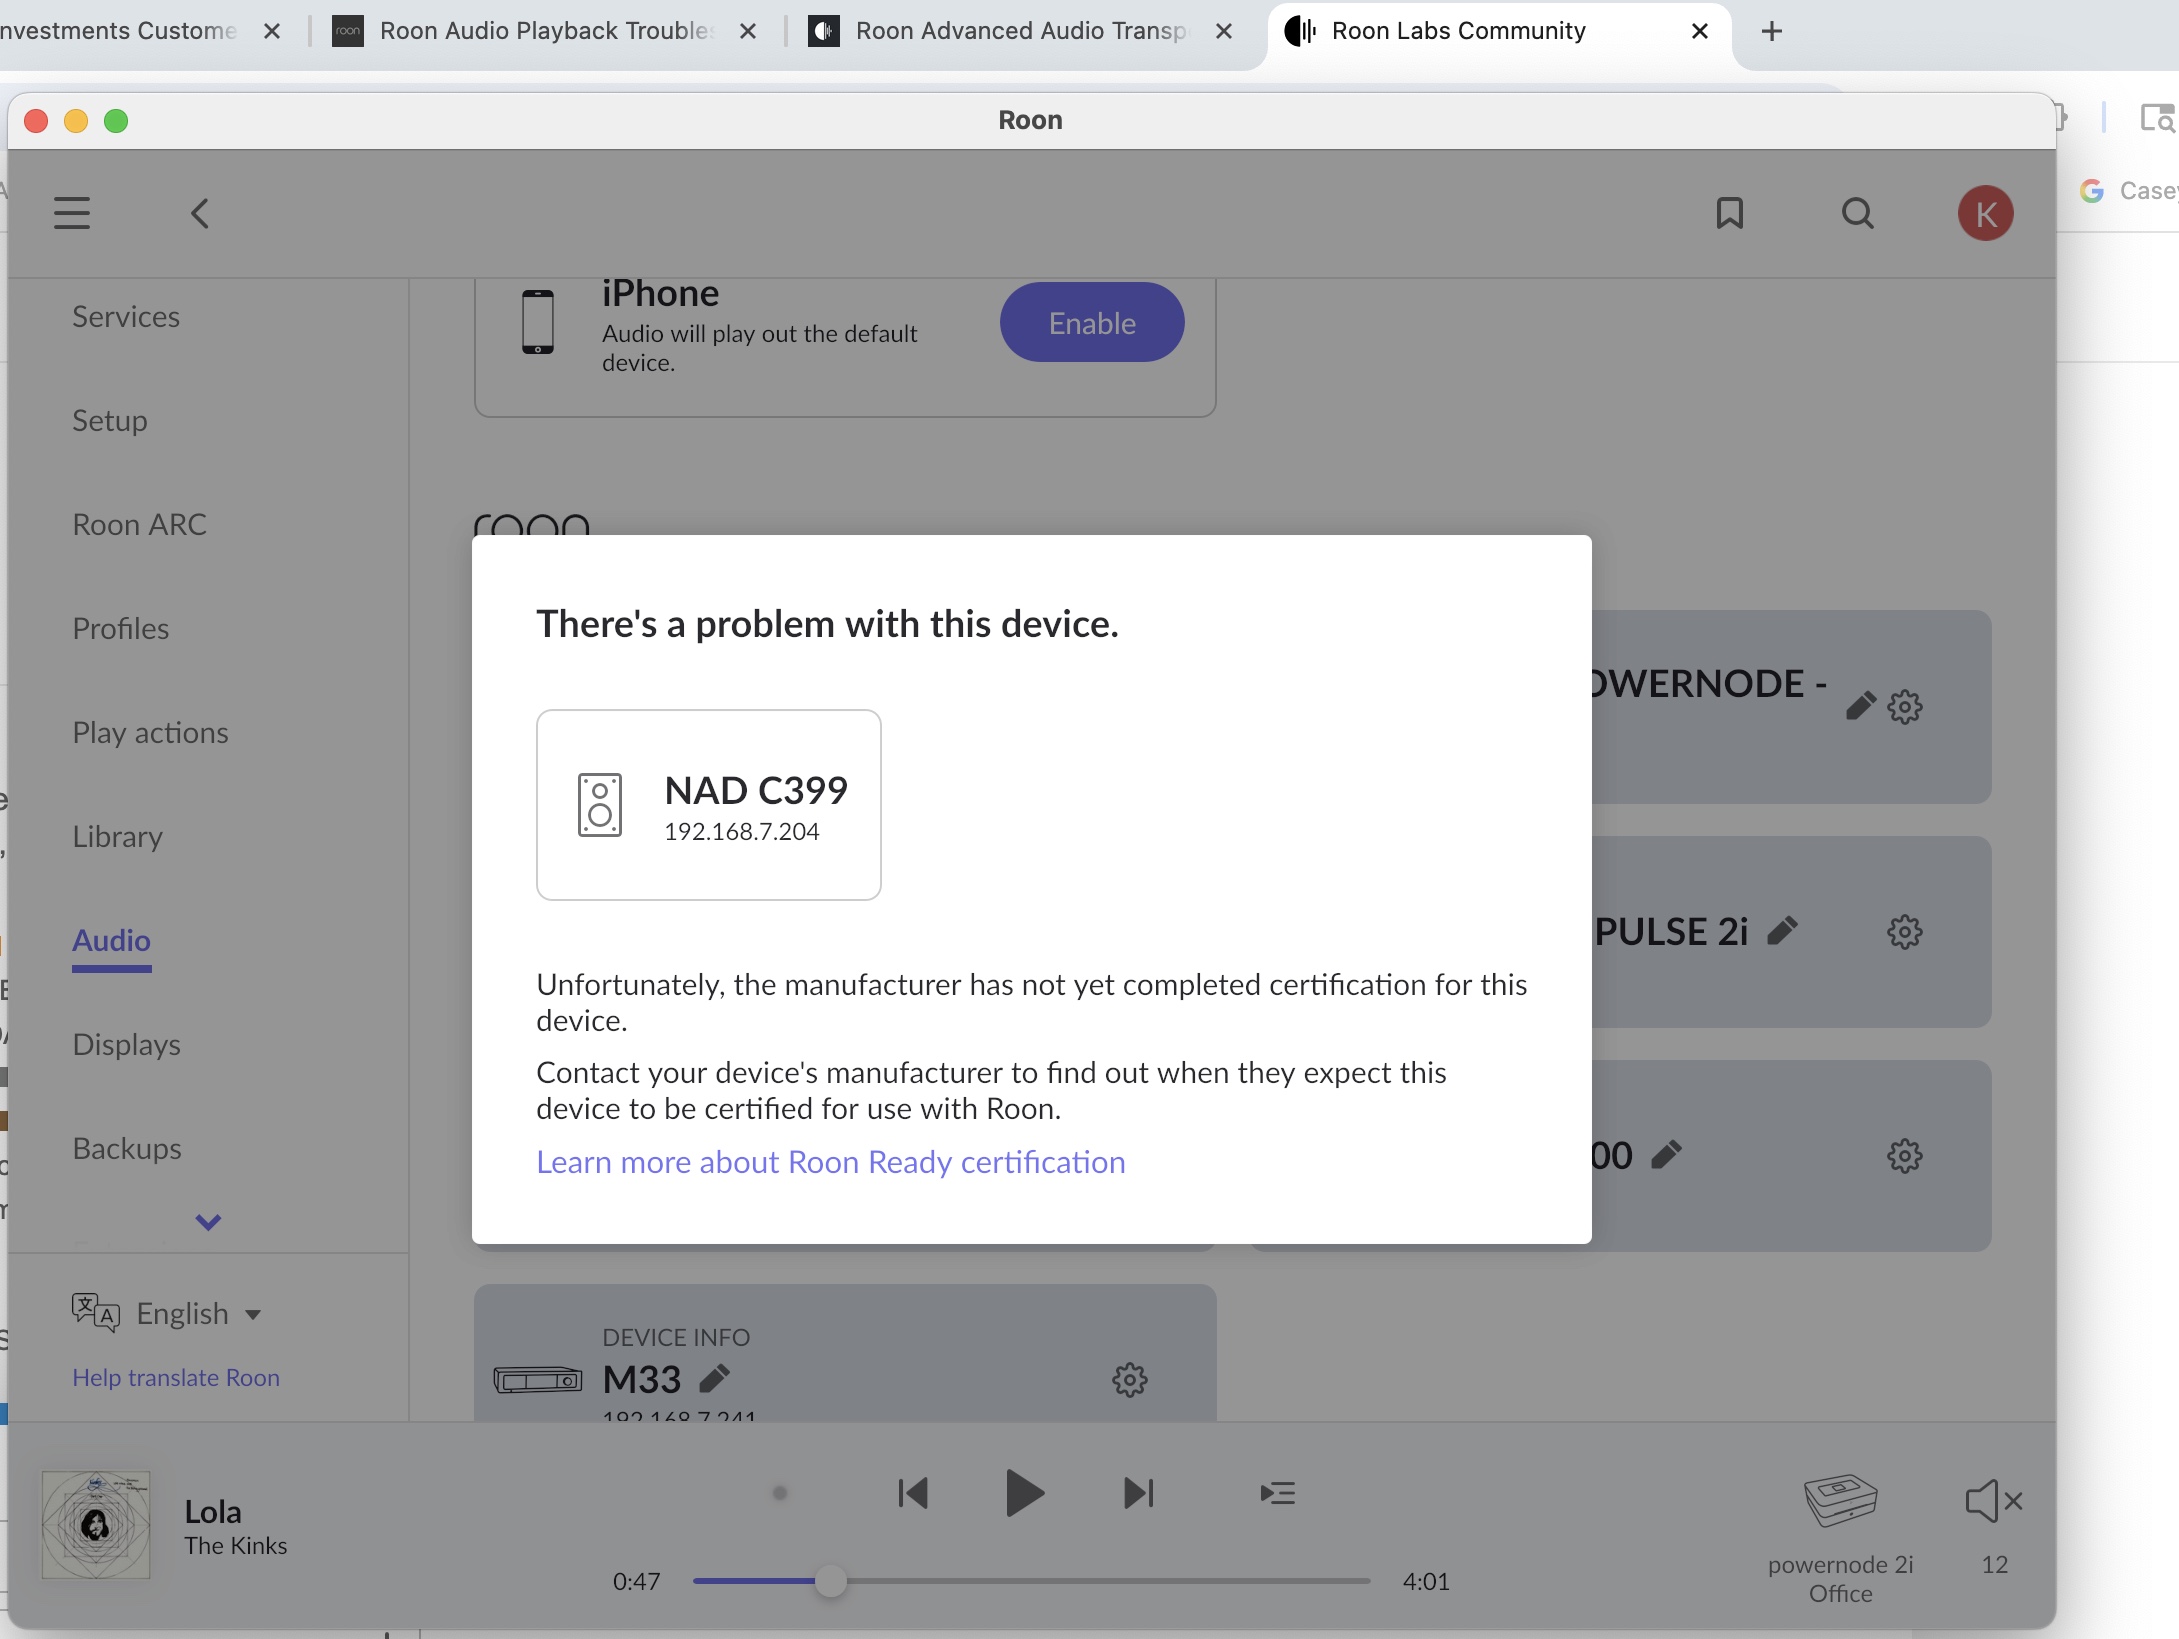Open the queue icon in playback bar

1277,1494
